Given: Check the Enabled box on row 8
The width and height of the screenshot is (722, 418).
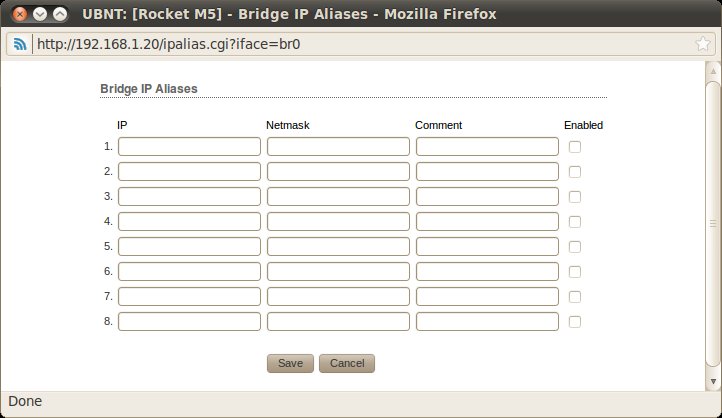Looking at the screenshot, I should point(575,322).
